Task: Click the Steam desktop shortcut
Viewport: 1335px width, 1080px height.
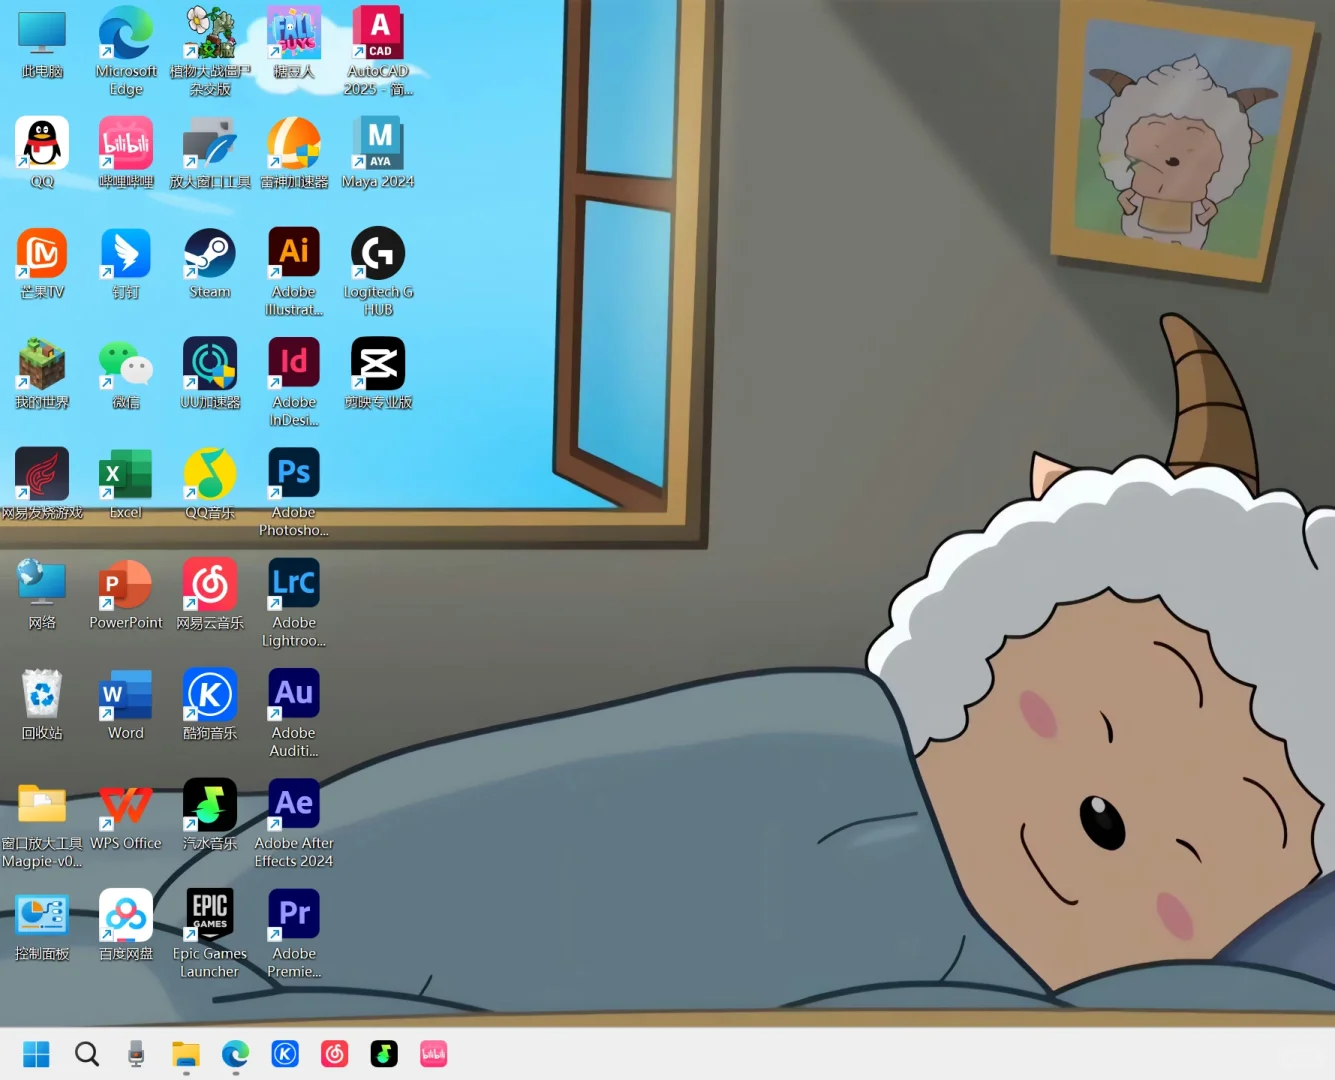Action: point(210,264)
